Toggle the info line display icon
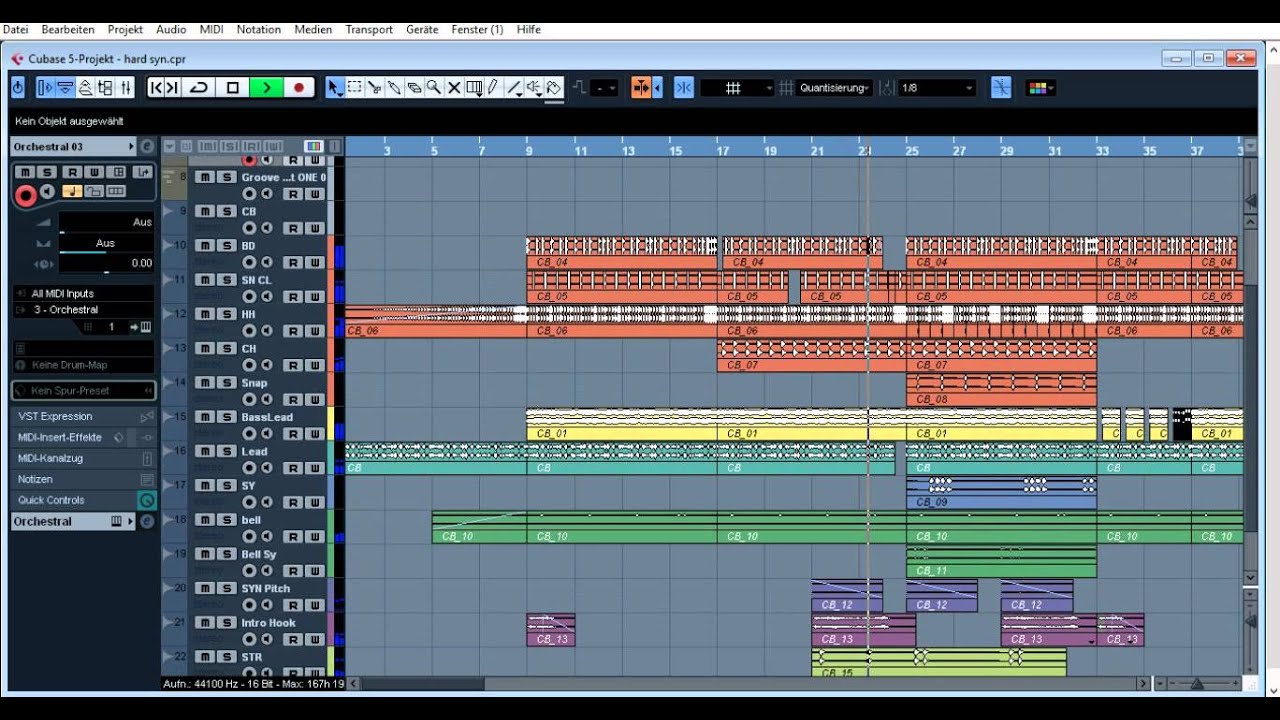This screenshot has width=1280, height=720. (65, 88)
